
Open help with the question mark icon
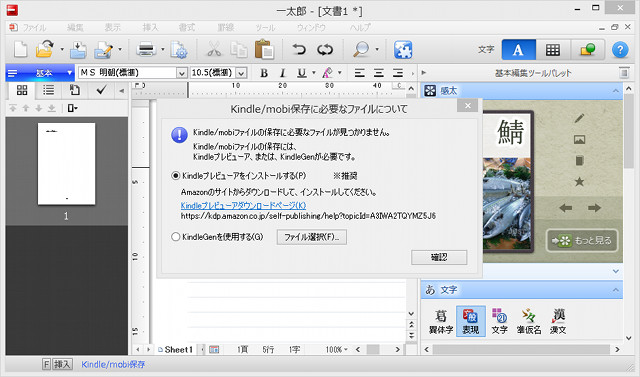coord(620,50)
